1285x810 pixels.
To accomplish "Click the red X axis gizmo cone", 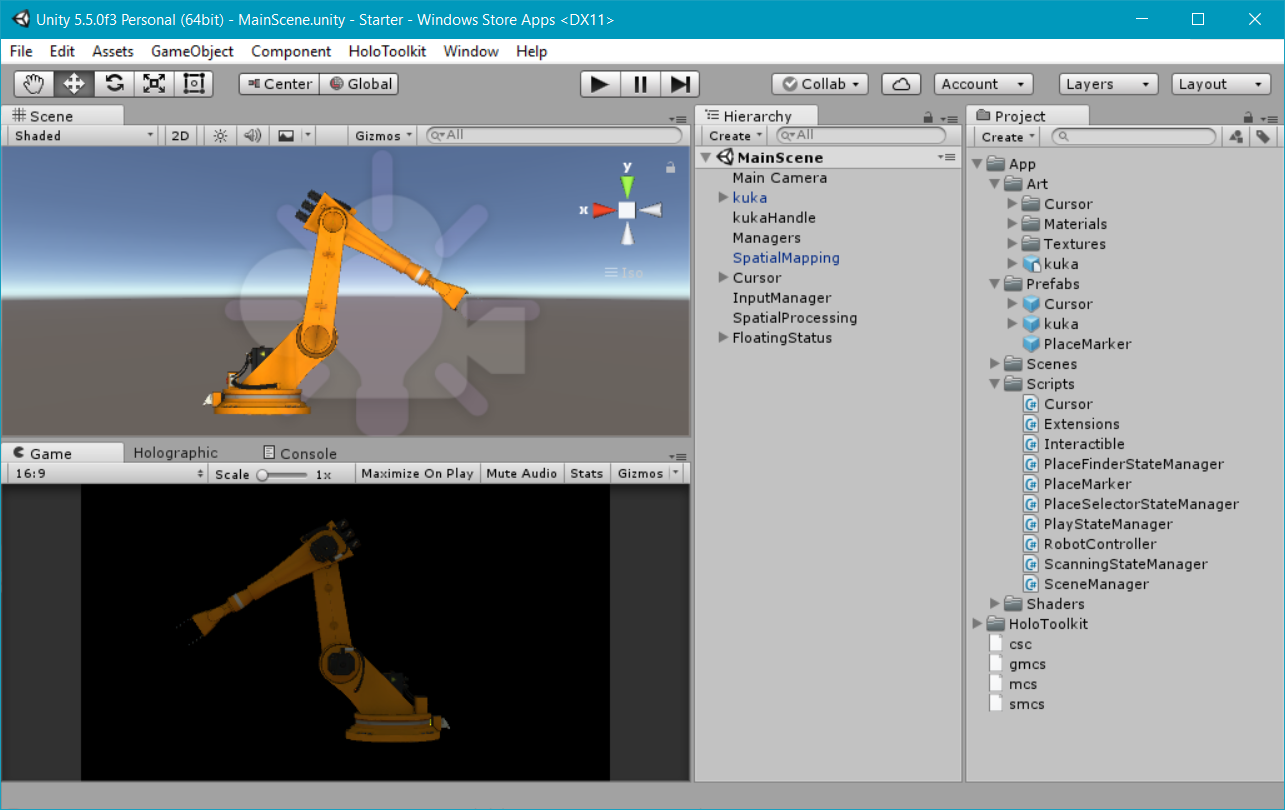I will click(x=603, y=210).
